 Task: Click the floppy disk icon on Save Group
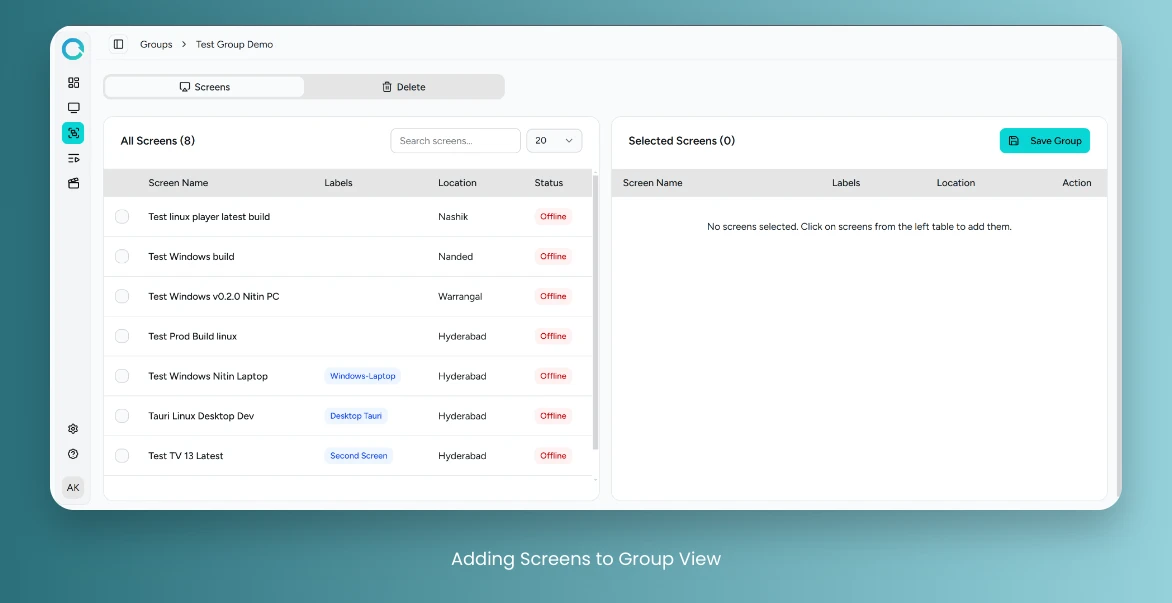[x=1014, y=140]
